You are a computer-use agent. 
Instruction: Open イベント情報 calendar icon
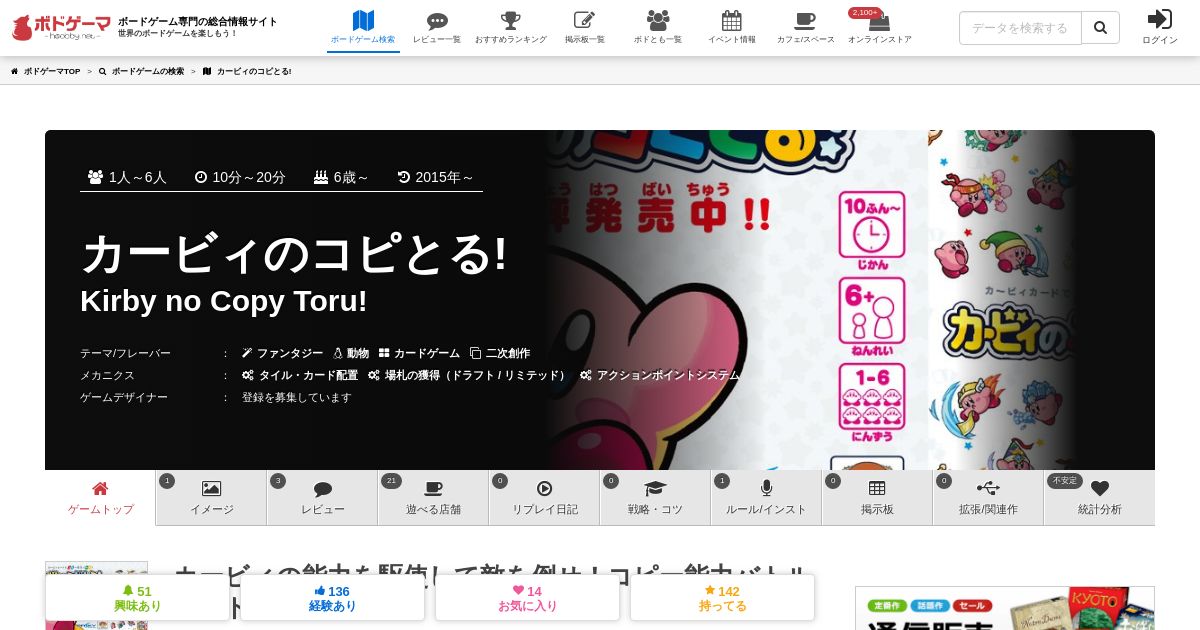click(732, 20)
